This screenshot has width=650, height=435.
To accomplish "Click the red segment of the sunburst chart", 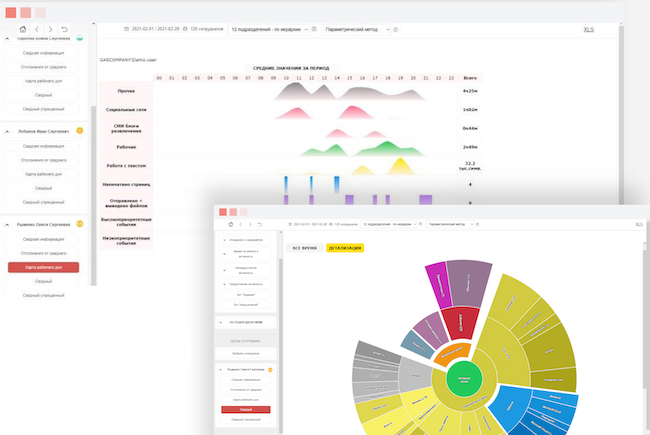I will pos(459,323).
